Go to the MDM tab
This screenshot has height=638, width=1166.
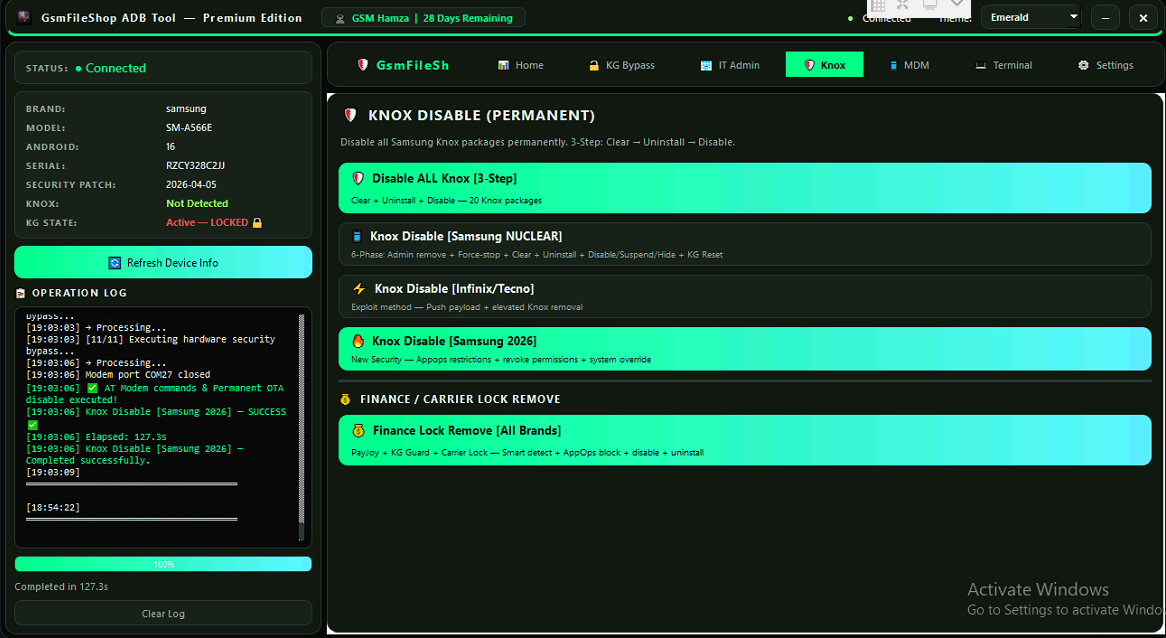(909, 65)
